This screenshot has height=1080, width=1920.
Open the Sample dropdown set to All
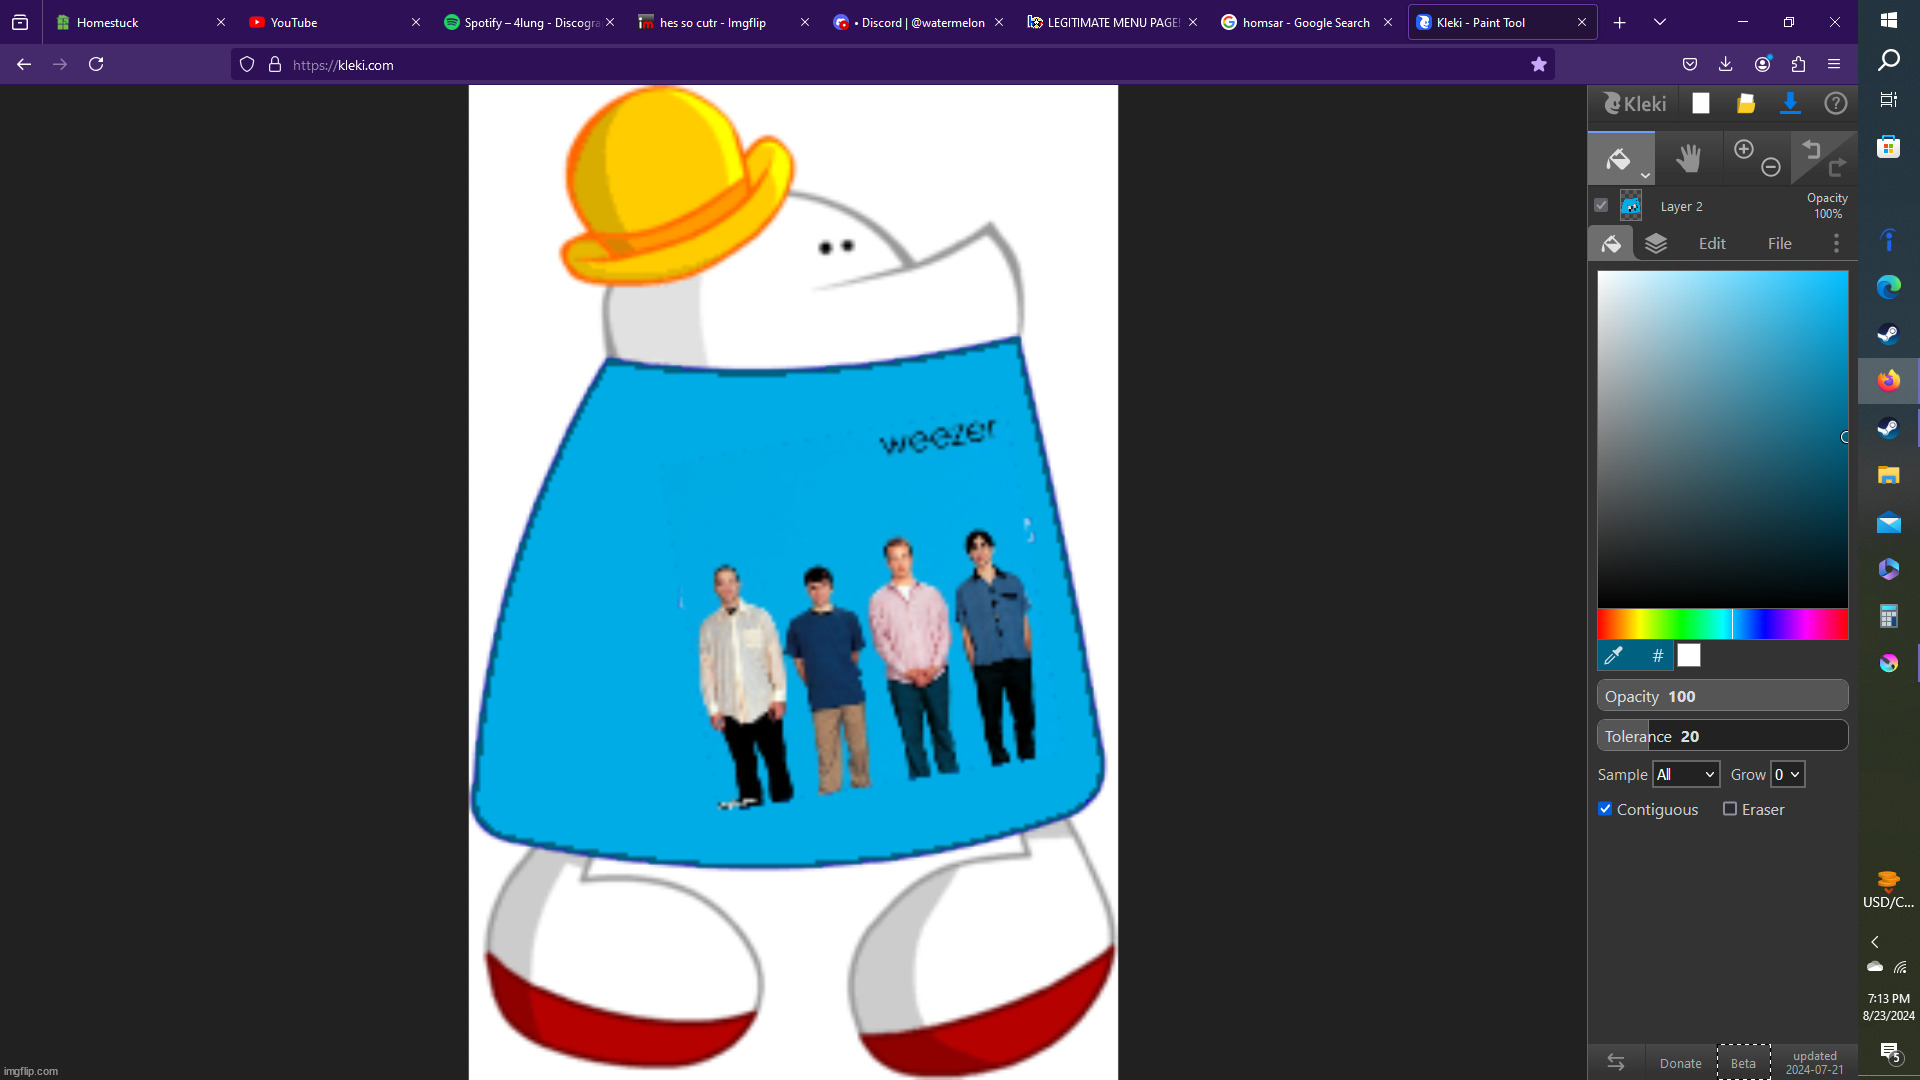point(1686,774)
